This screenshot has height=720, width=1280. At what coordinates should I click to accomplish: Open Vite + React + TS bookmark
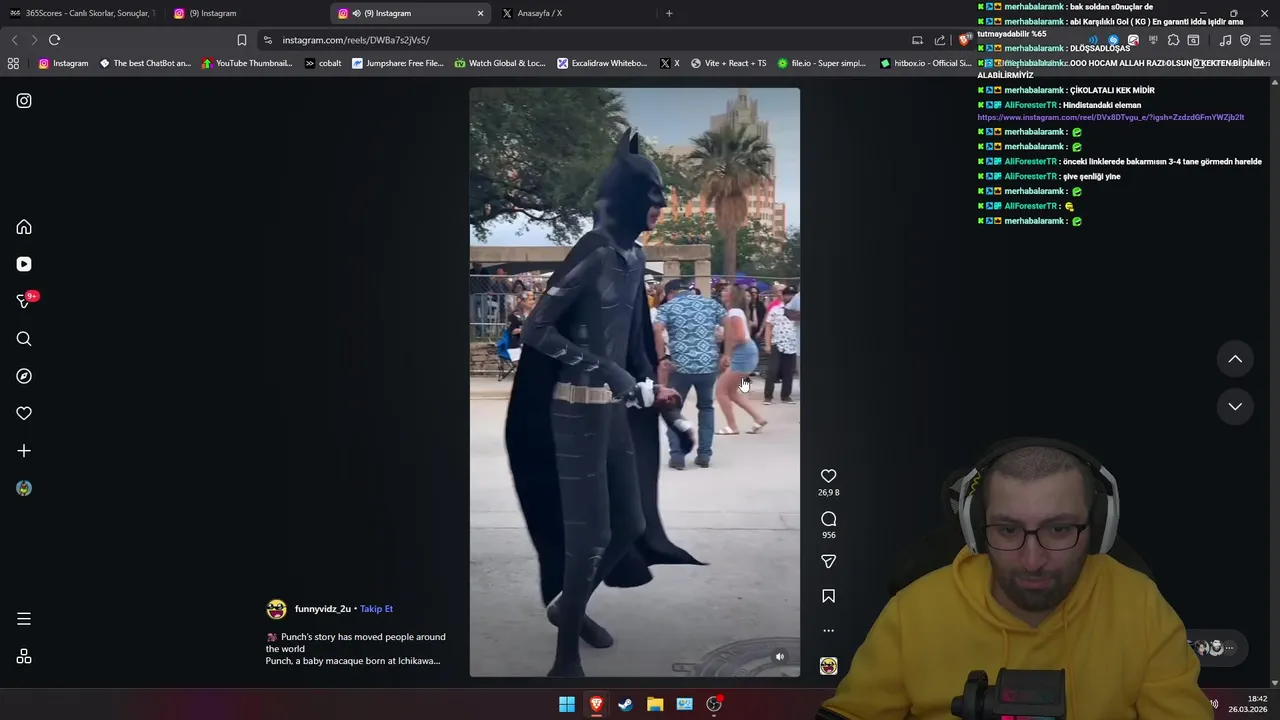[x=728, y=63]
